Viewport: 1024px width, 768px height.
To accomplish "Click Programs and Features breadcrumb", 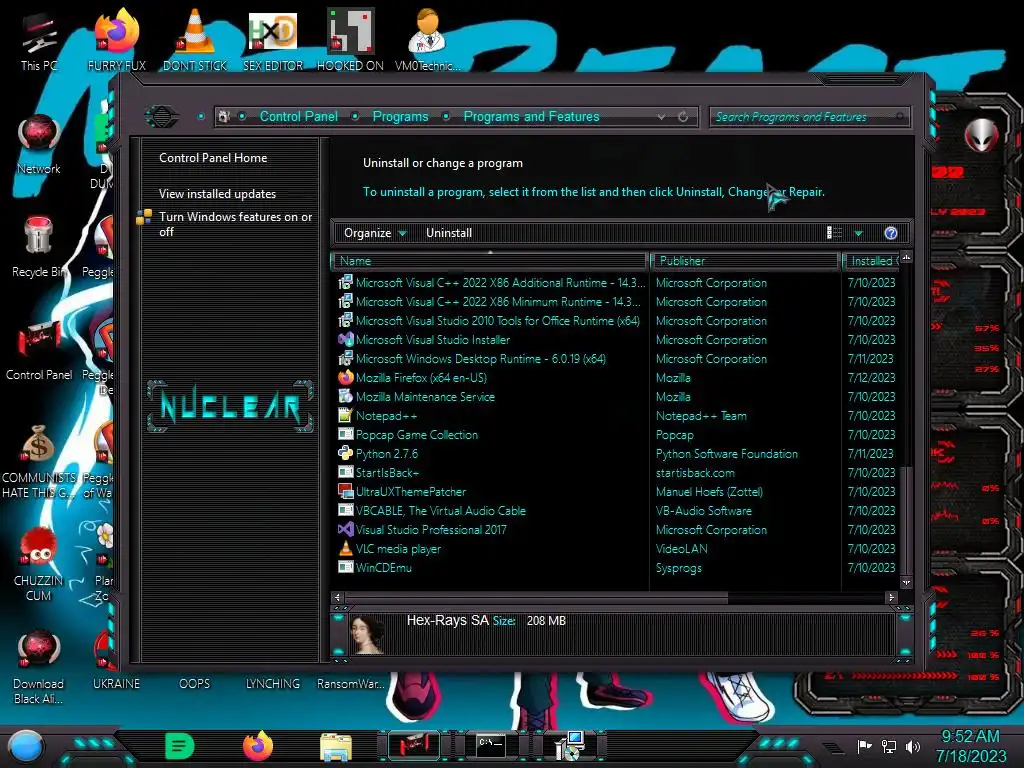I will click(531, 117).
